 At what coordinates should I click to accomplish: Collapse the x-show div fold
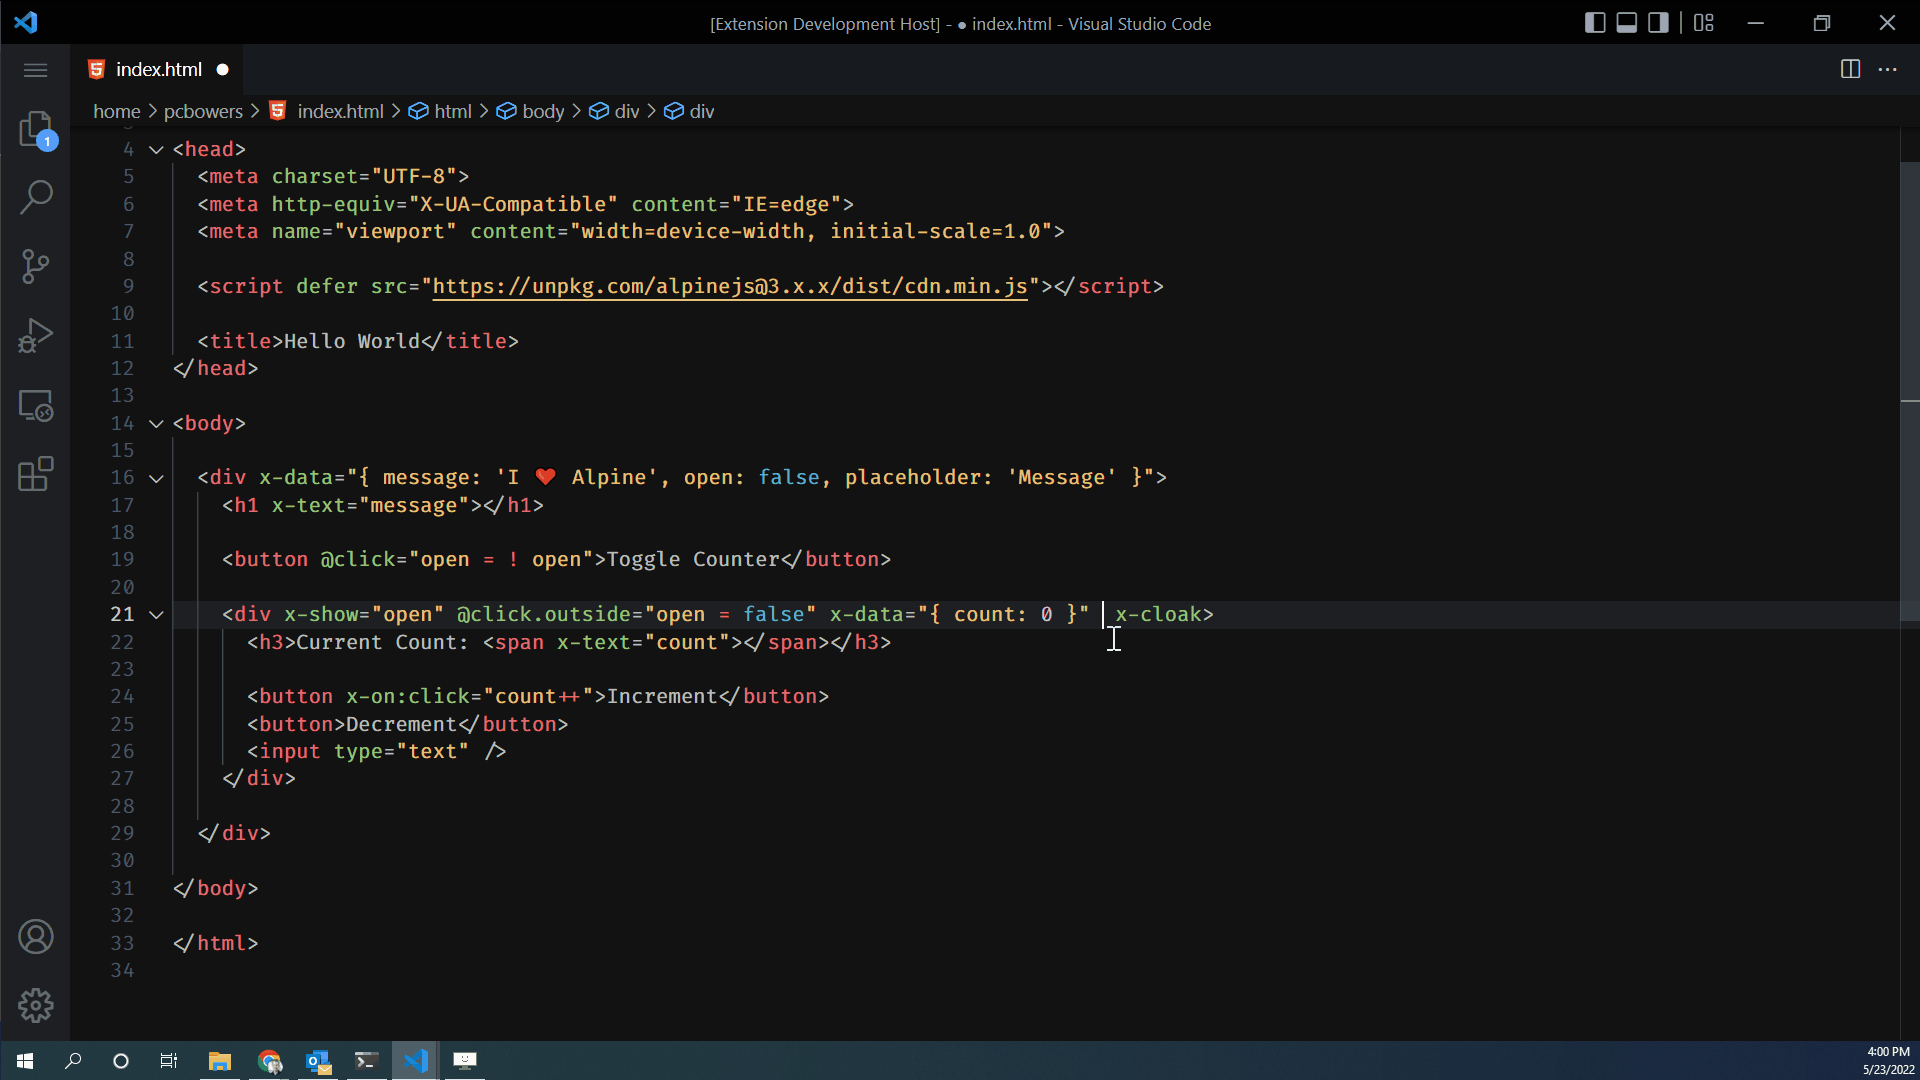[156, 614]
